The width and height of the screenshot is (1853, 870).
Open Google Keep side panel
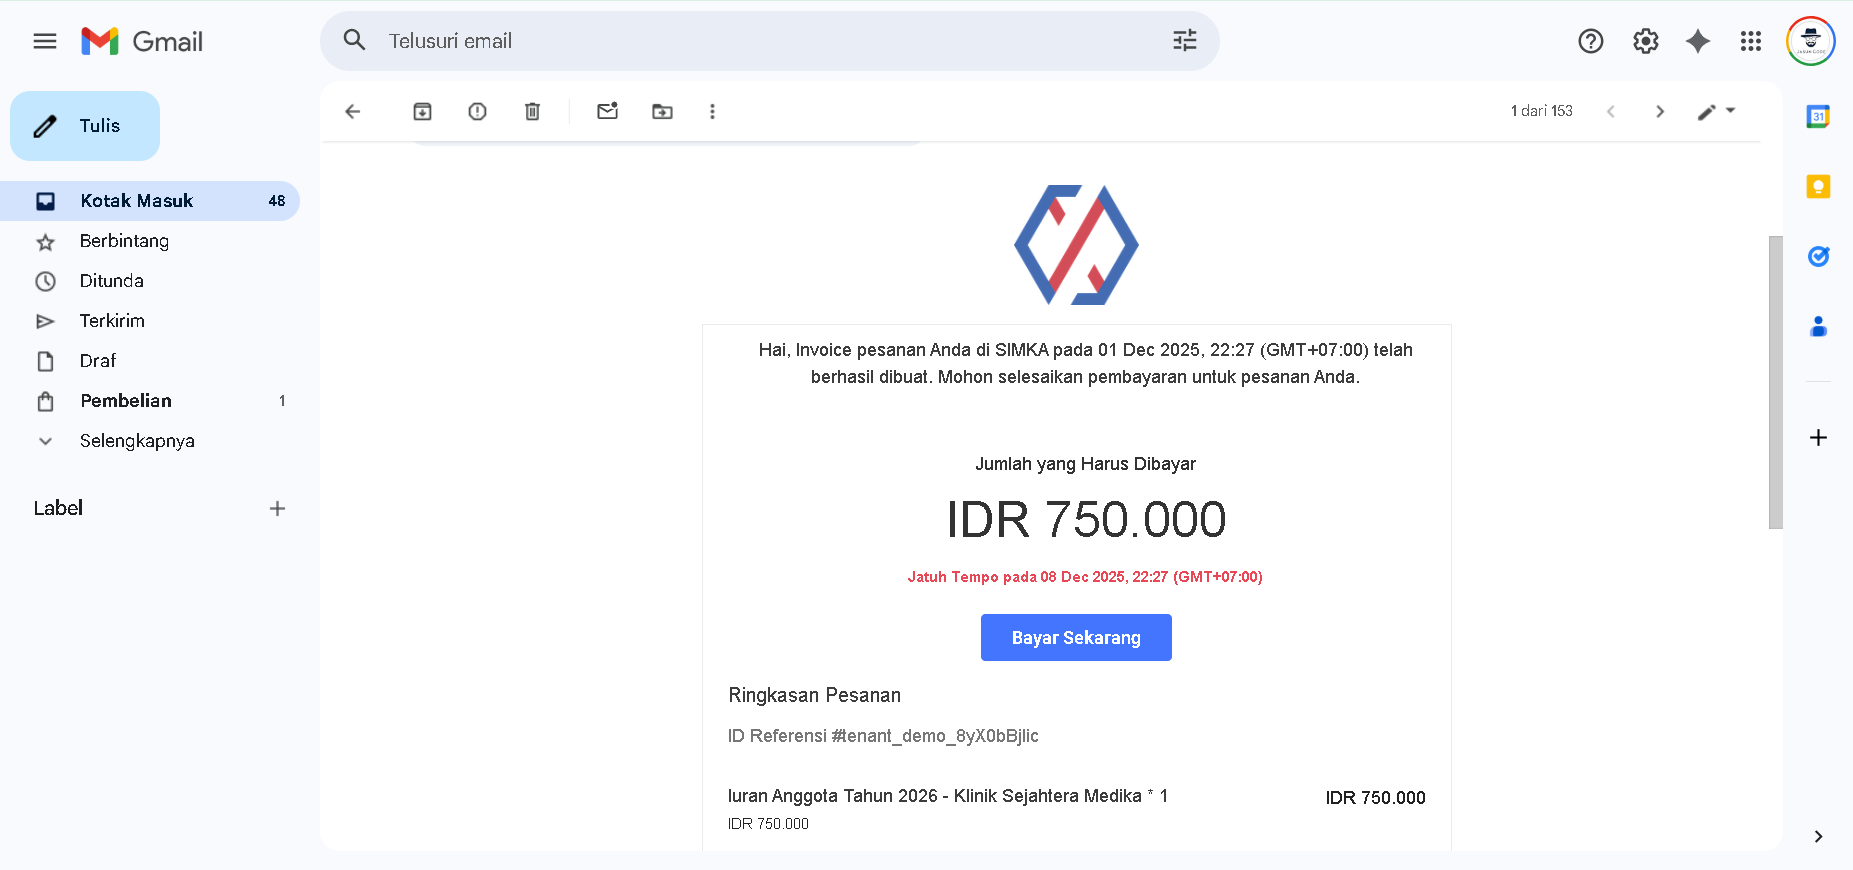(x=1818, y=187)
